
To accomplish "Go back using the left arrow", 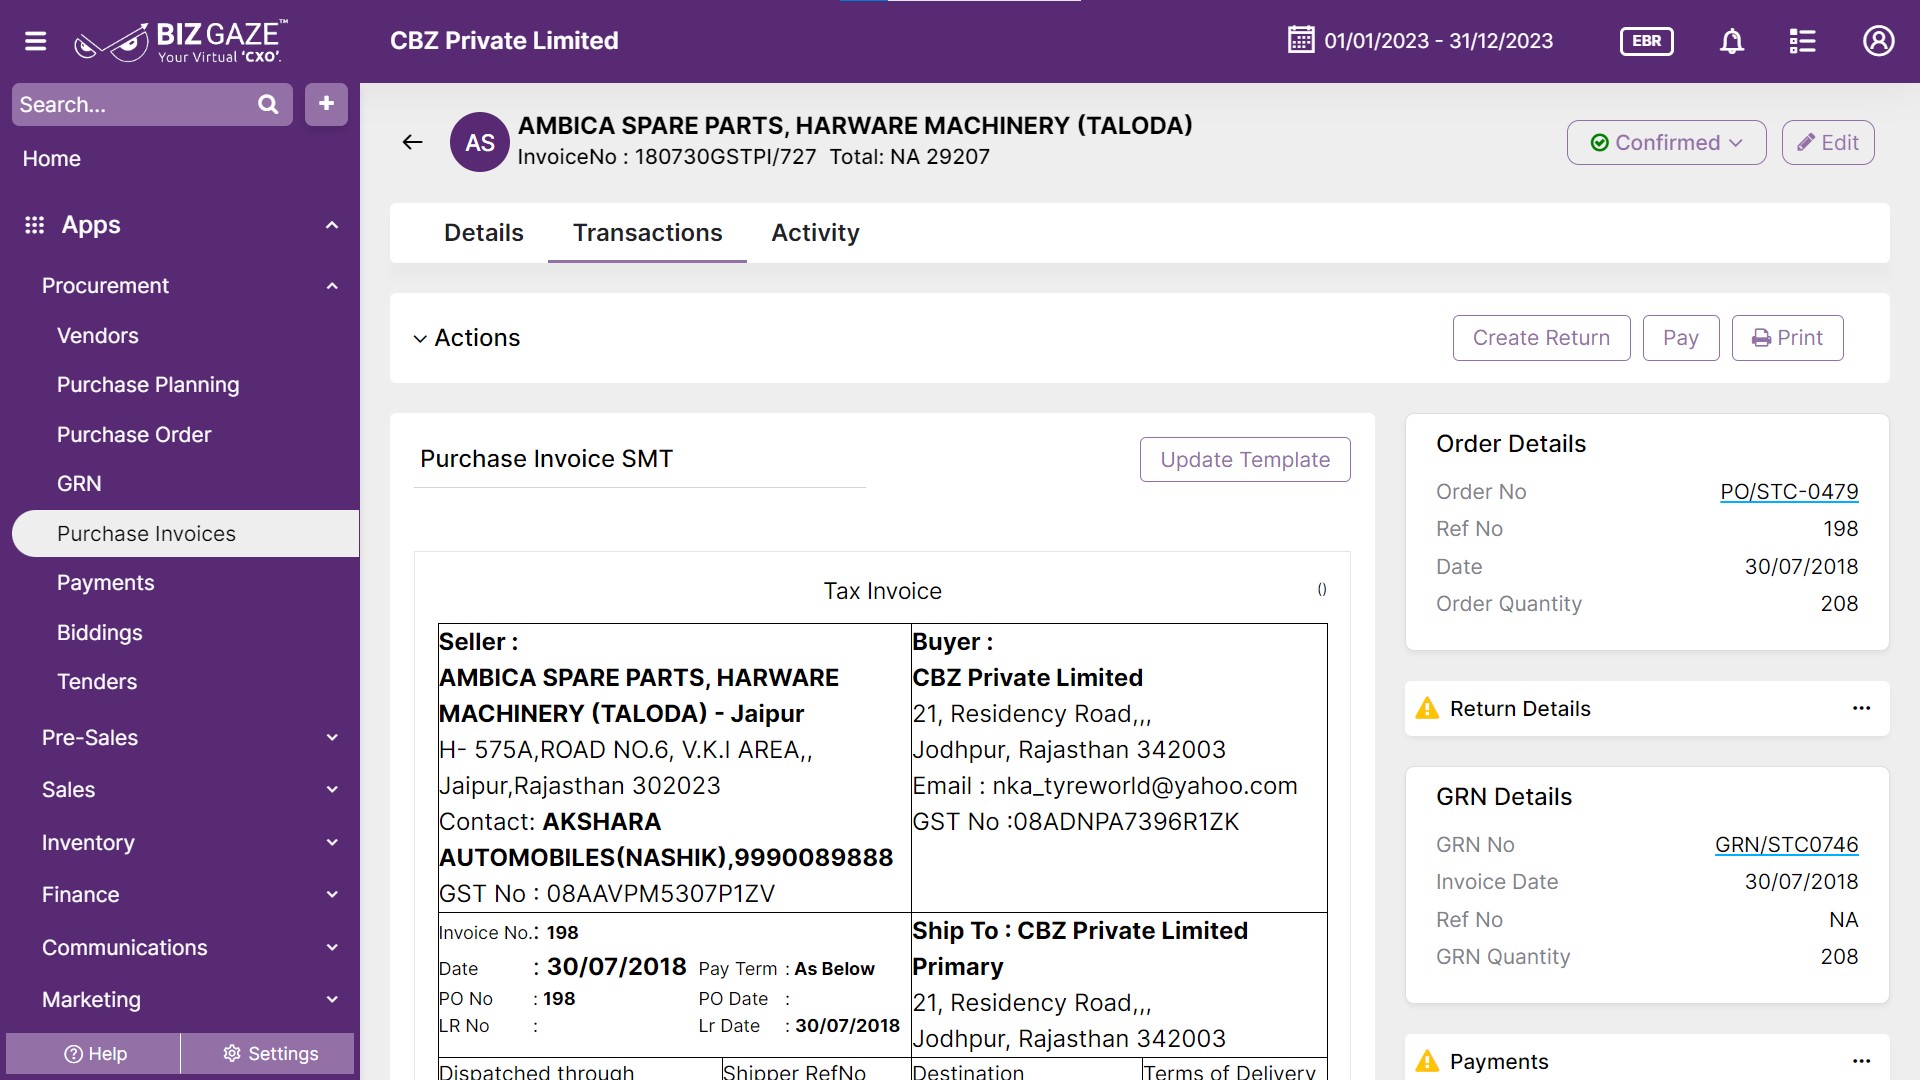I will pos(412,142).
